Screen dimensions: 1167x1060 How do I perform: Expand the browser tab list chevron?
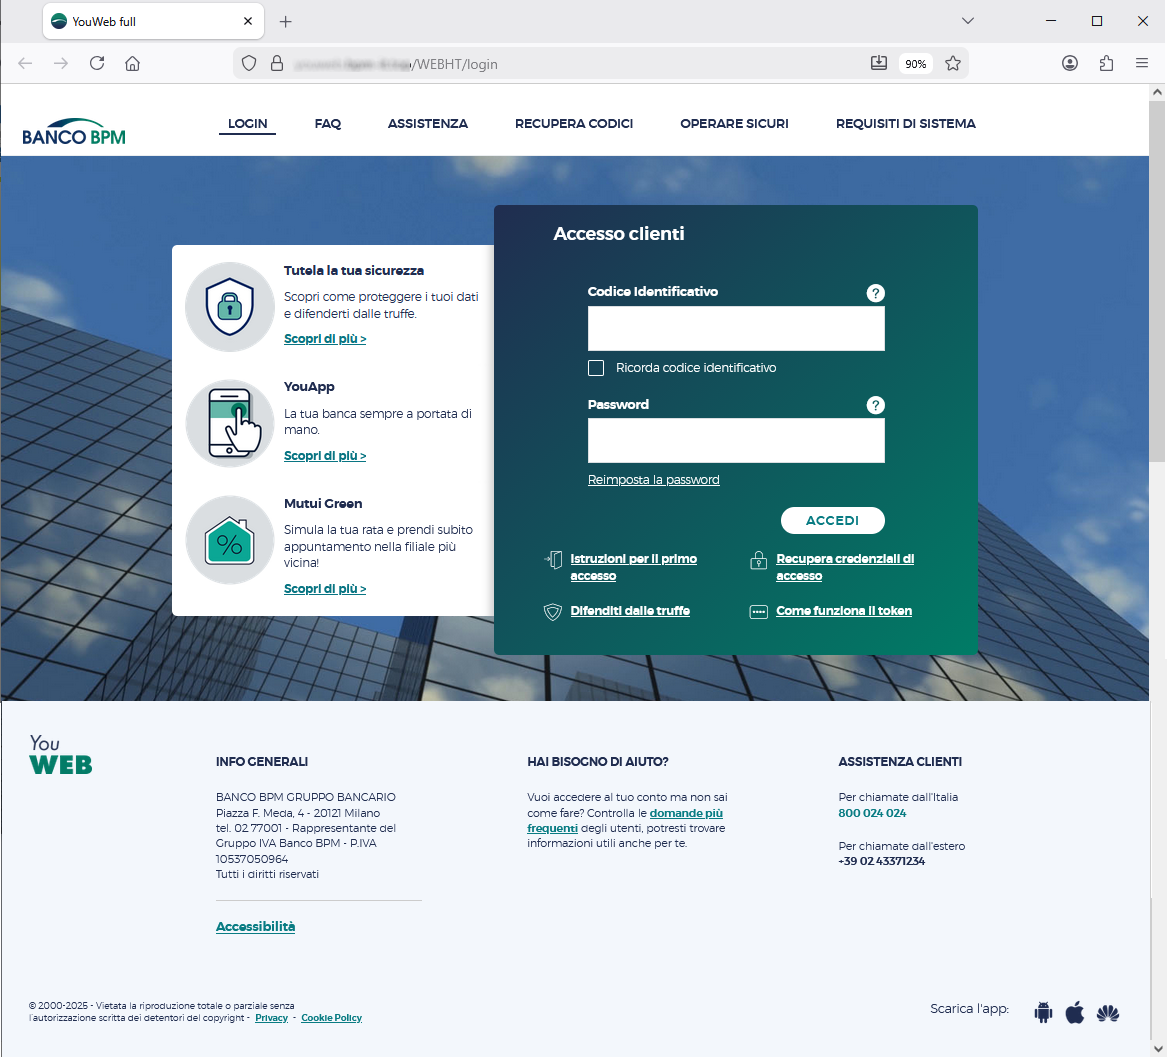pyautogui.click(x=967, y=21)
